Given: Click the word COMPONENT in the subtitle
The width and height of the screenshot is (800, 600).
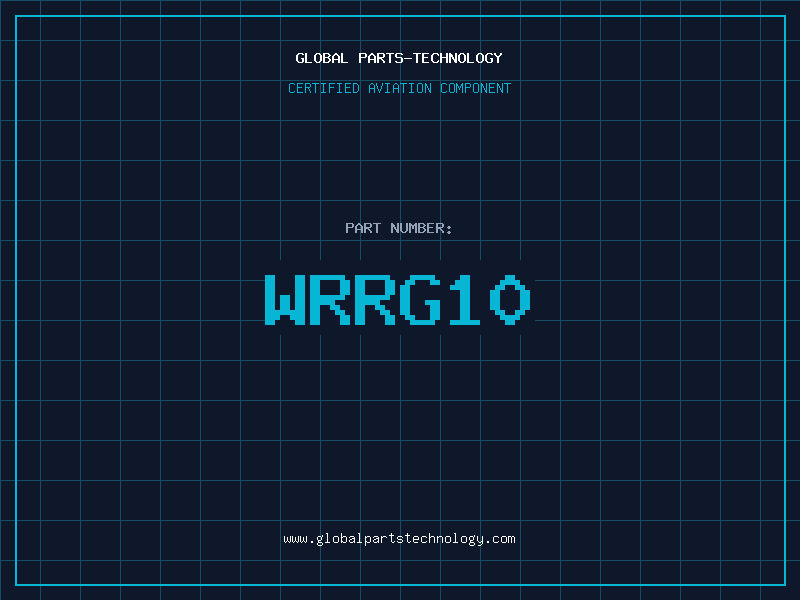Looking at the screenshot, I should [x=476, y=88].
